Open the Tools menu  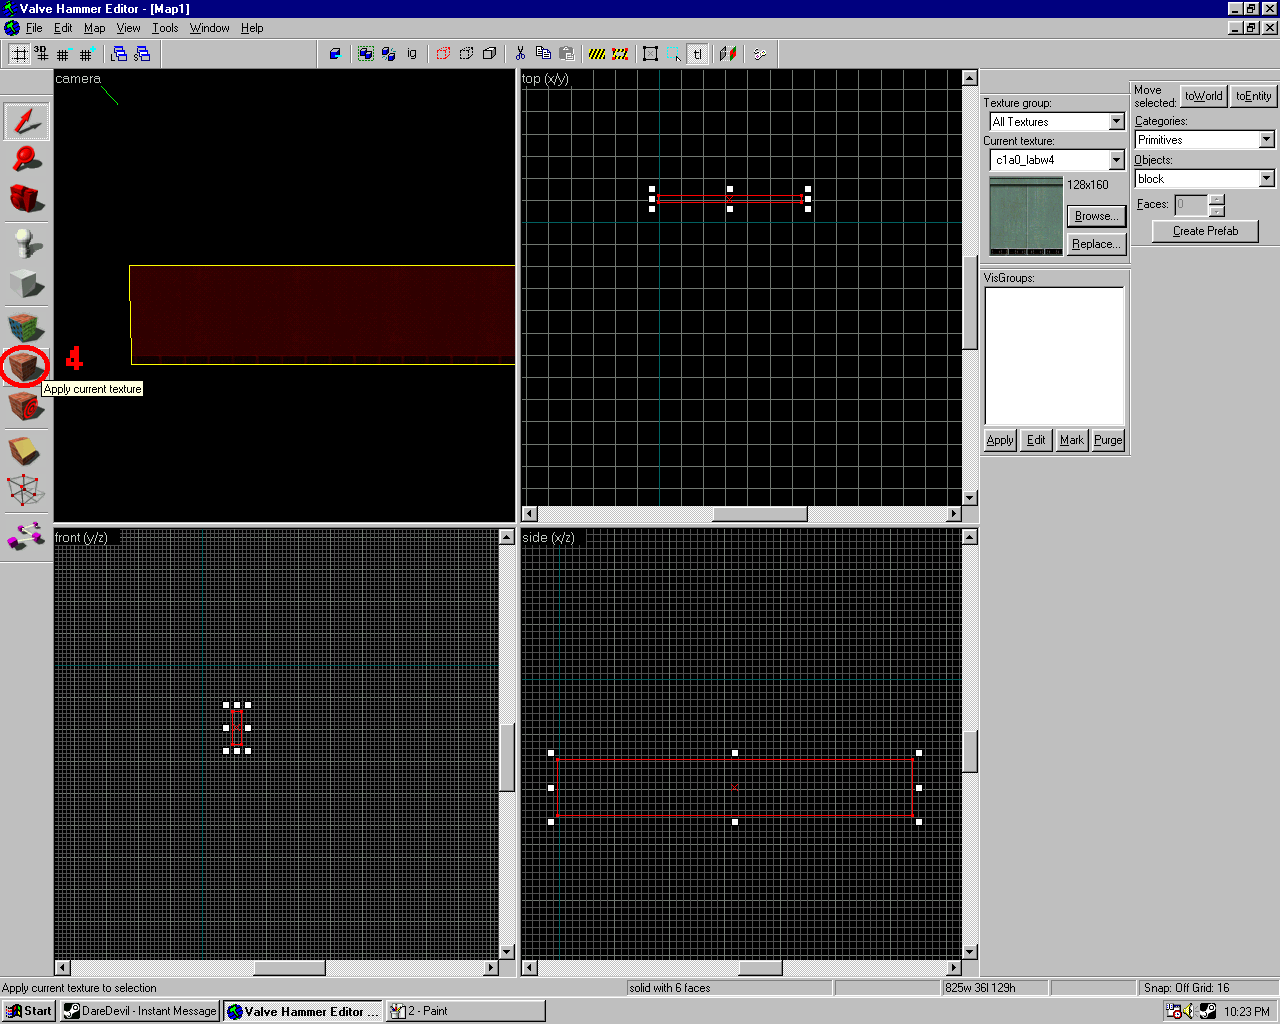(165, 28)
